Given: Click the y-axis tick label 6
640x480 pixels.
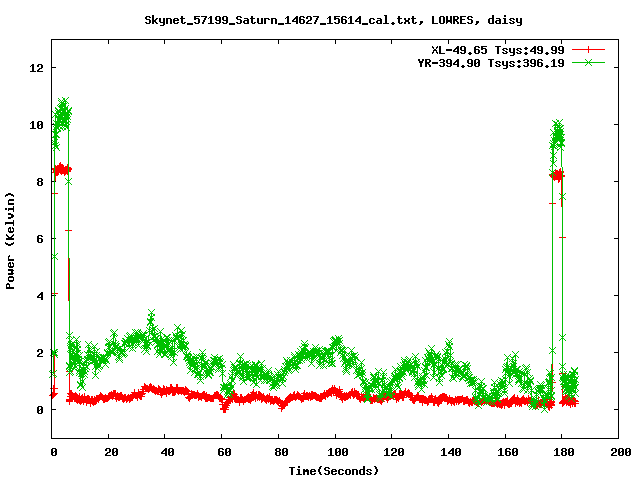Looking at the screenshot, I should (40, 239).
